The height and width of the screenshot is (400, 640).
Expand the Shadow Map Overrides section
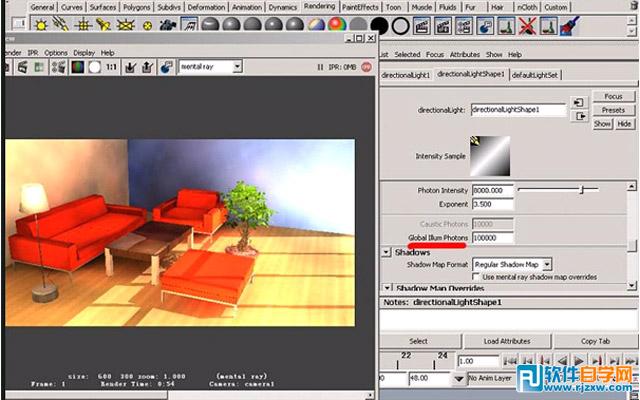point(386,289)
